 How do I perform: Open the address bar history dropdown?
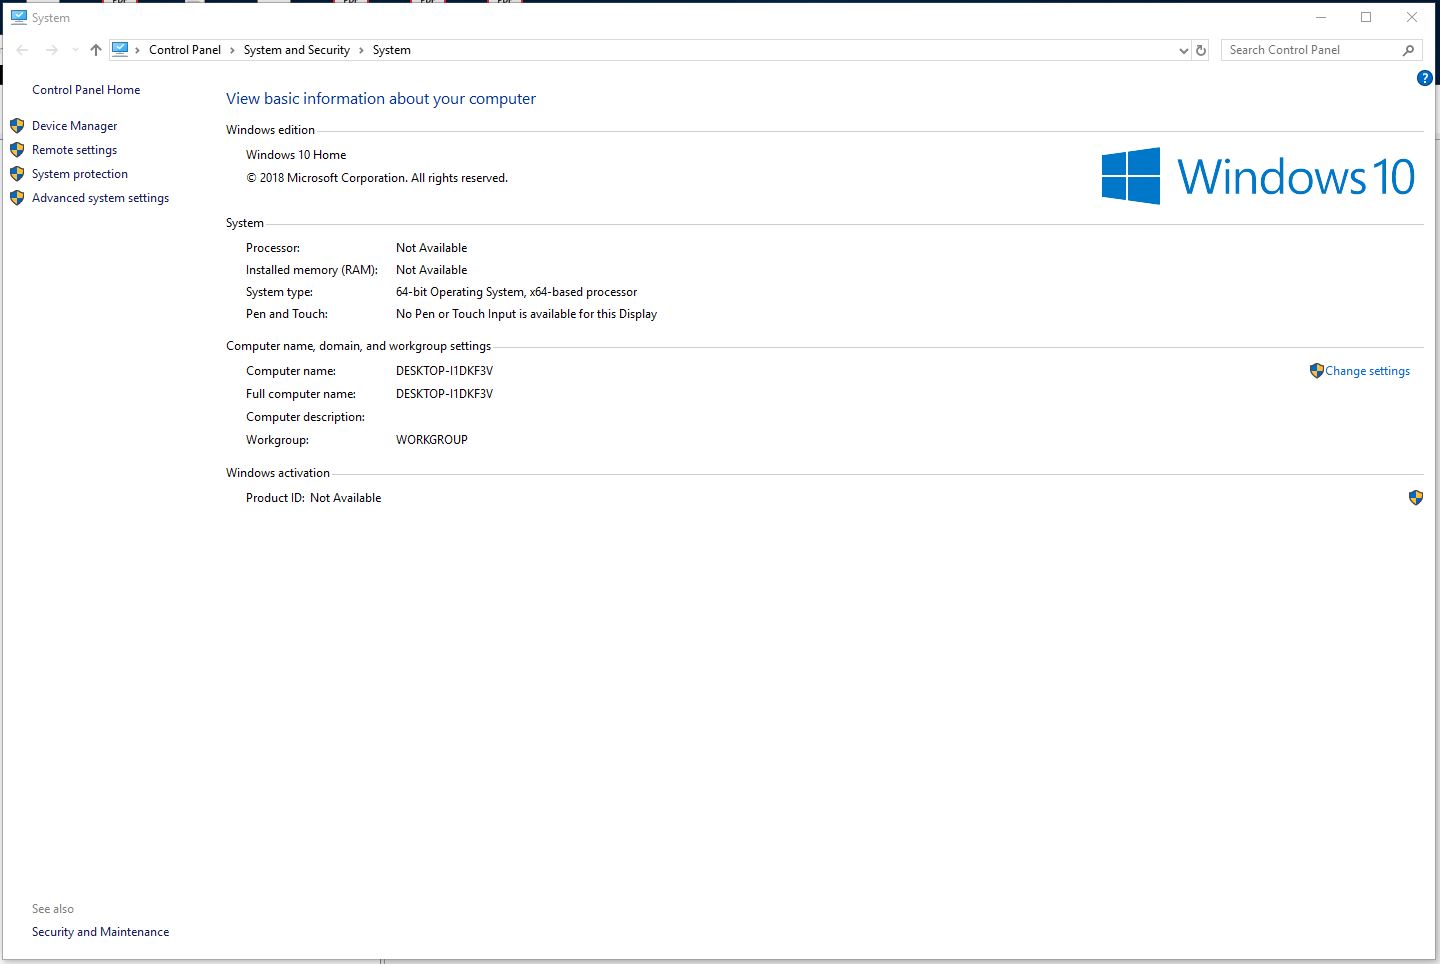(1184, 50)
